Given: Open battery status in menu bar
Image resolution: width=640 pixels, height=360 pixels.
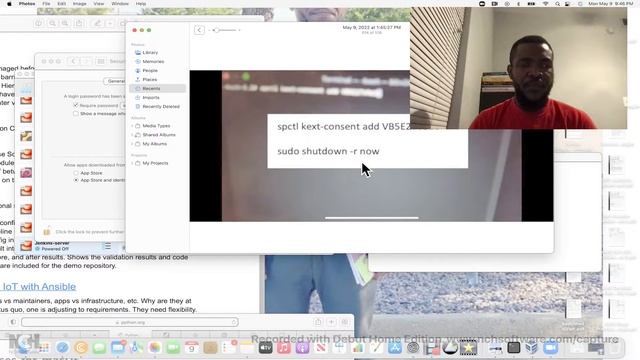Looking at the screenshot, I should [531, 4].
